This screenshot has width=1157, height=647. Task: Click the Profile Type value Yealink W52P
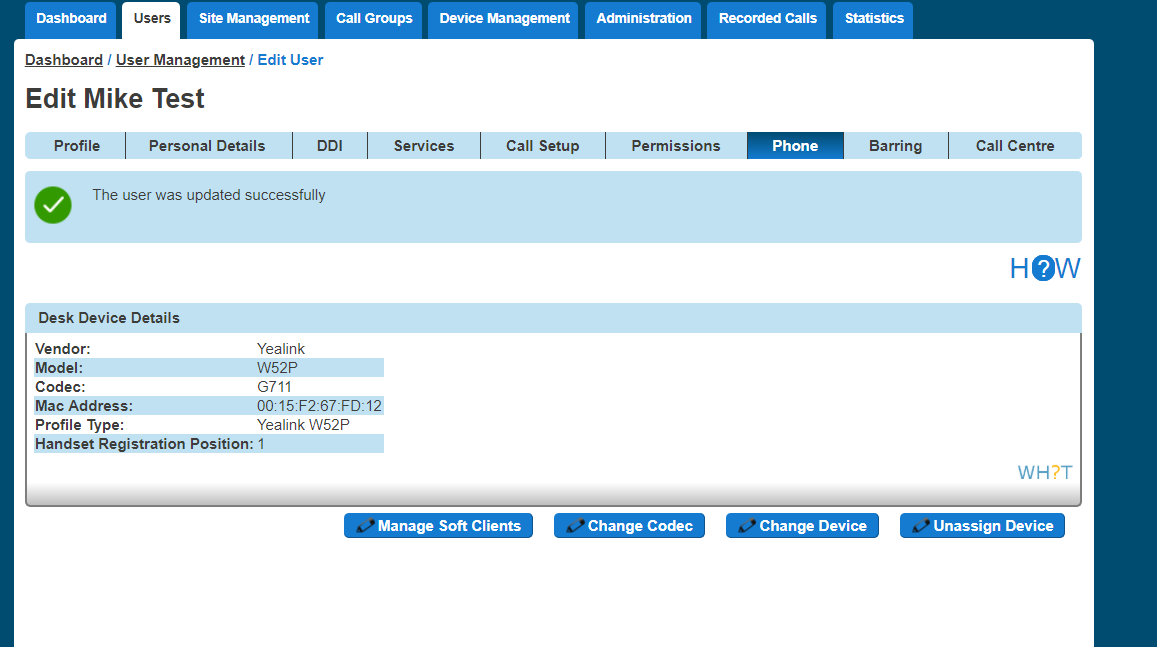click(x=303, y=425)
